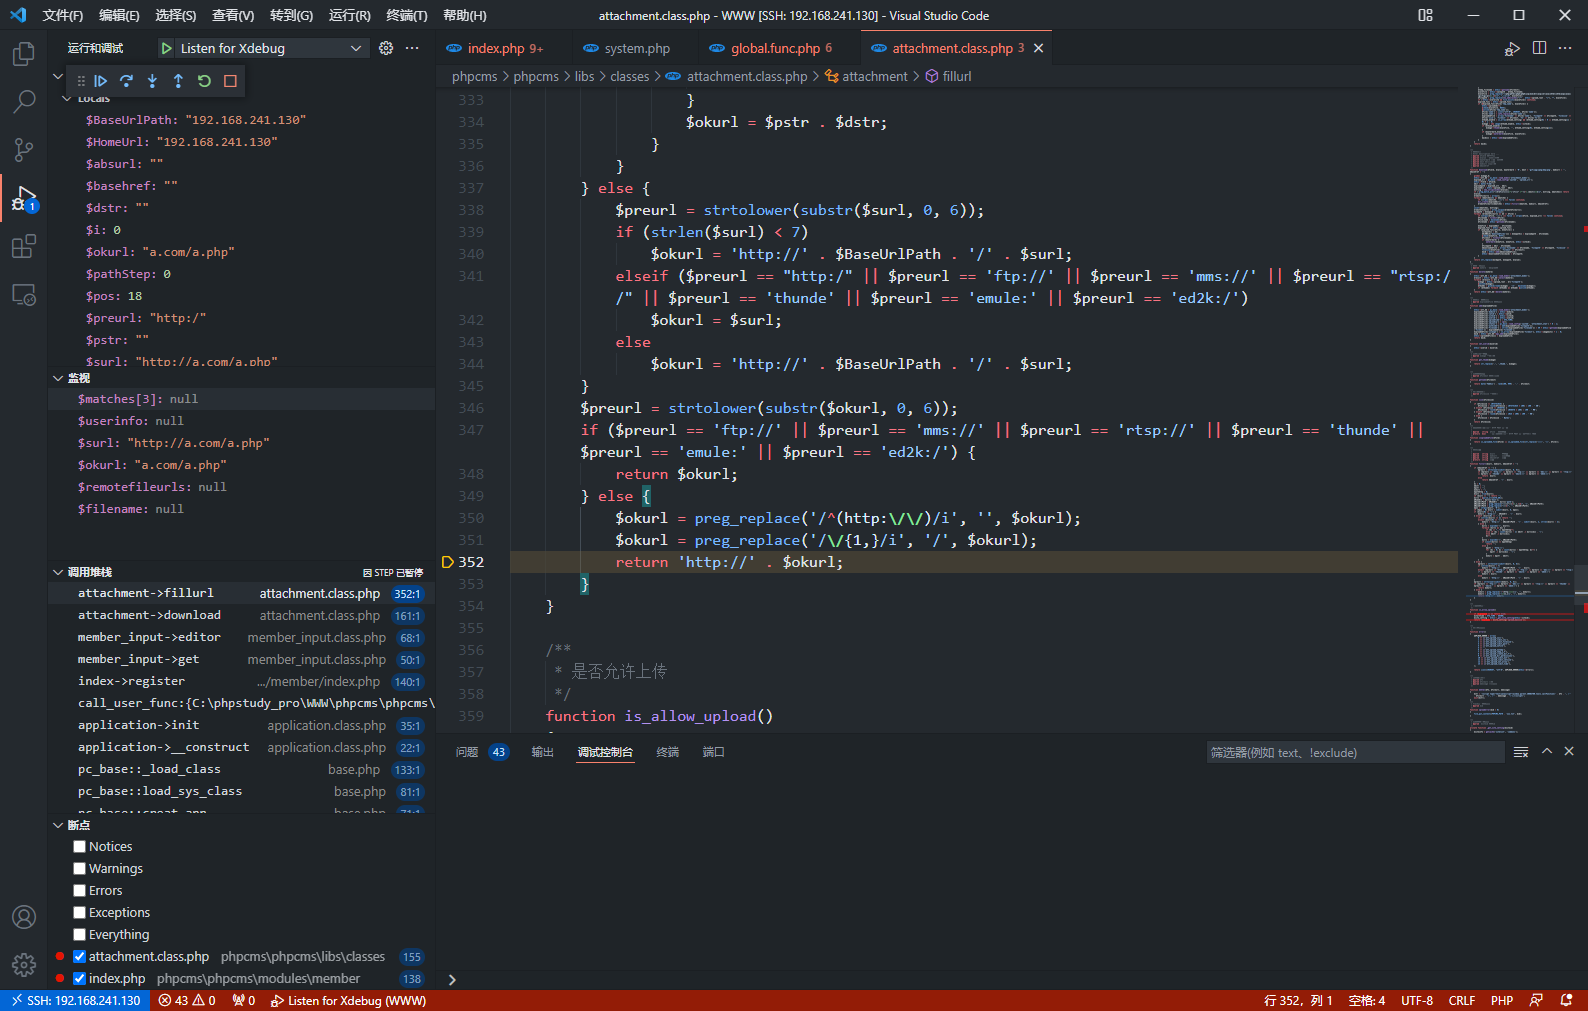Click the debug console filter input
This screenshot has height=1011, width=1588.
pos(1354,753)
